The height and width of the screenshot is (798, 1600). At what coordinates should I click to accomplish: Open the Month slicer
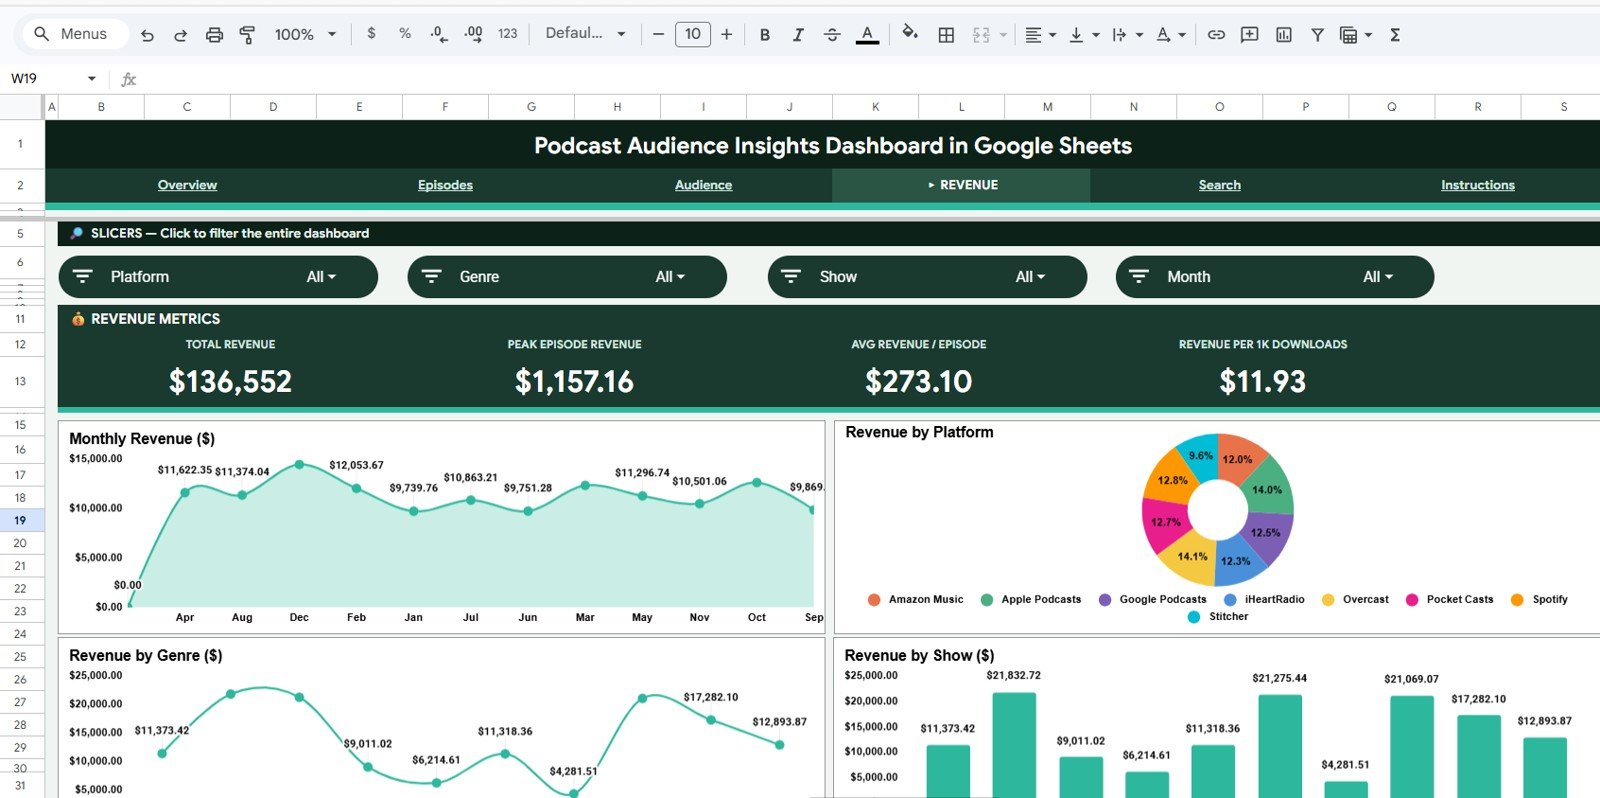pyautogui.click(x=1275, y=277)
